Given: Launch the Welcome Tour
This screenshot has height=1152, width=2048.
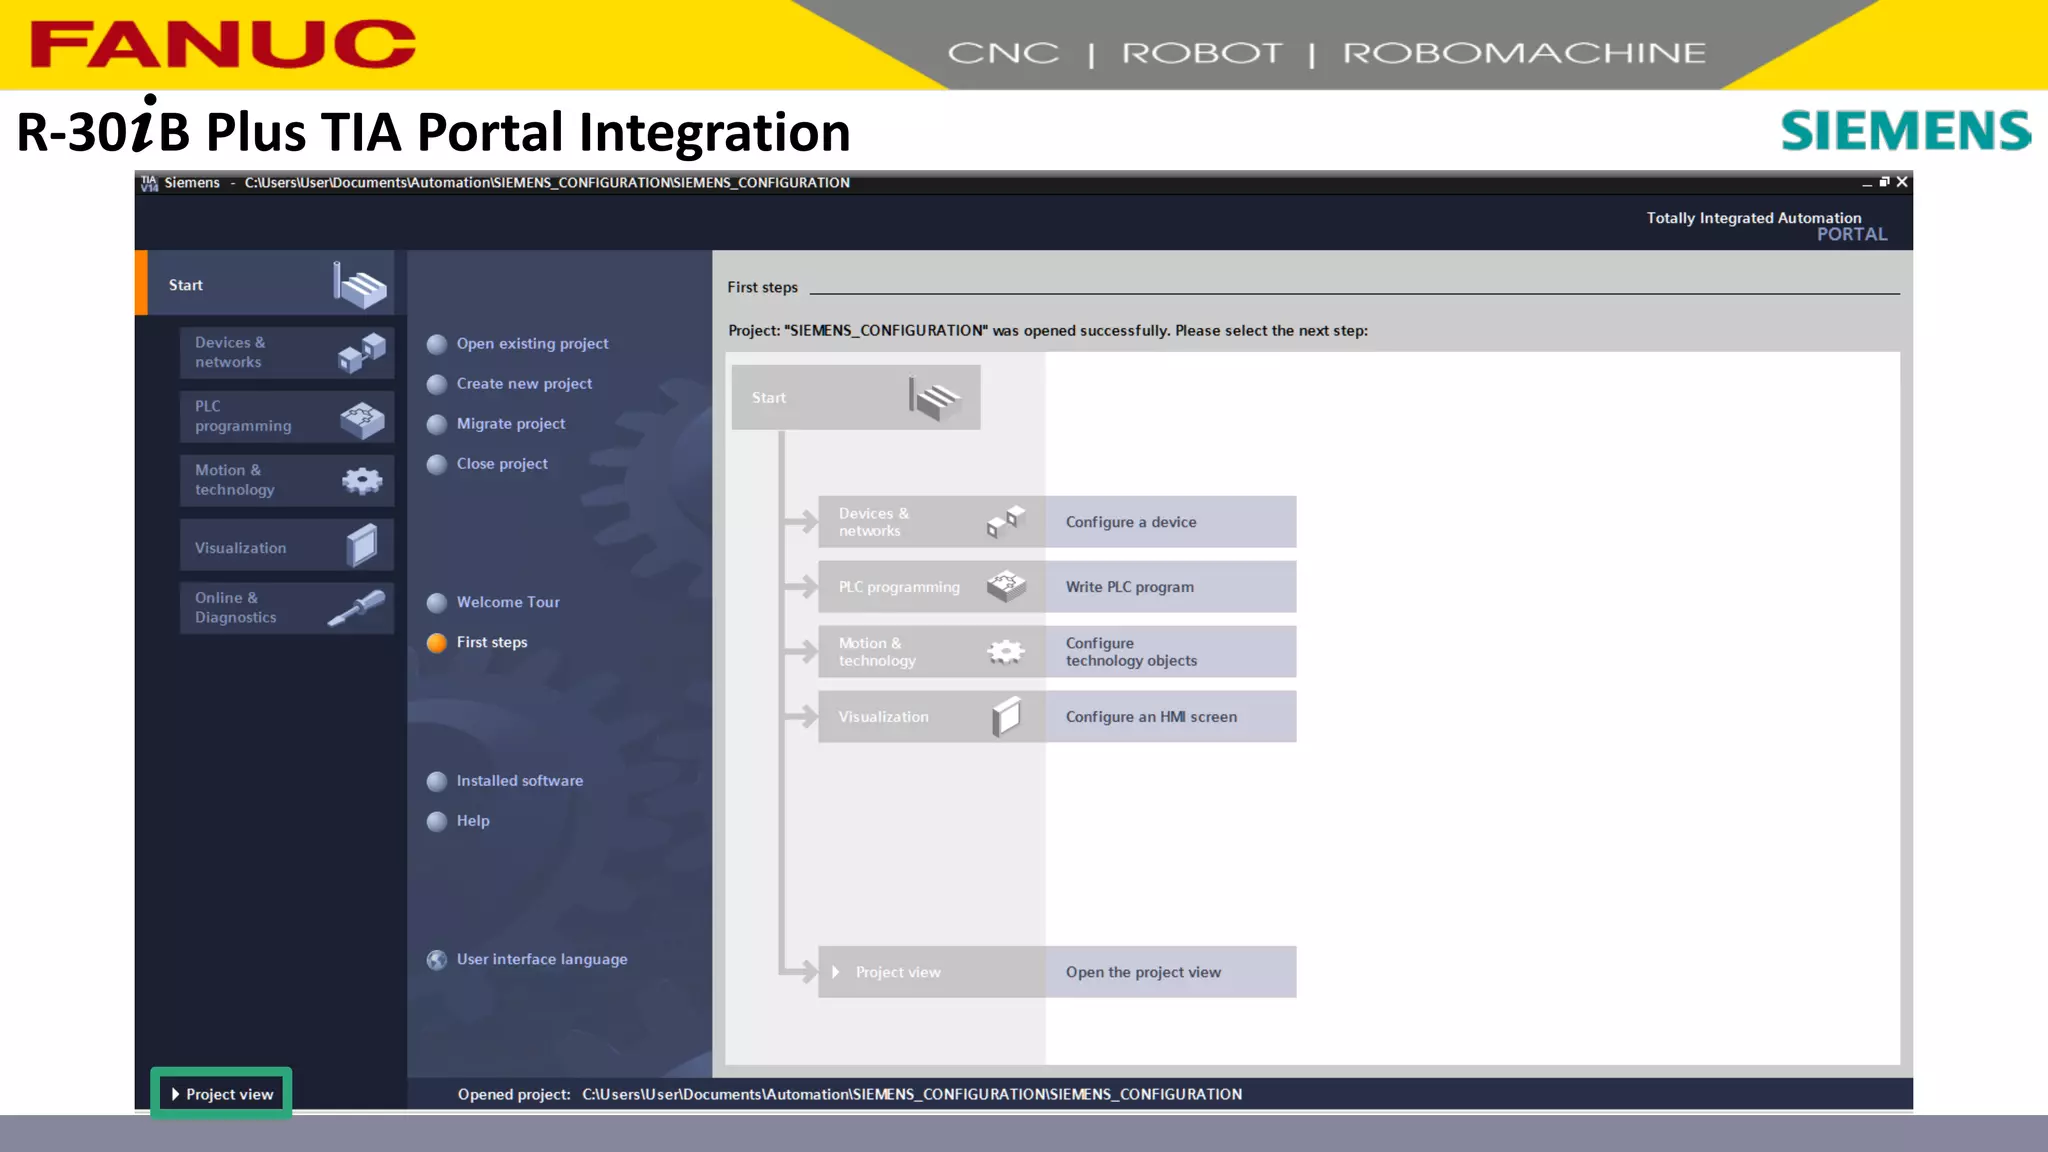Looking at the screenshot, I should tap(508, 602).
